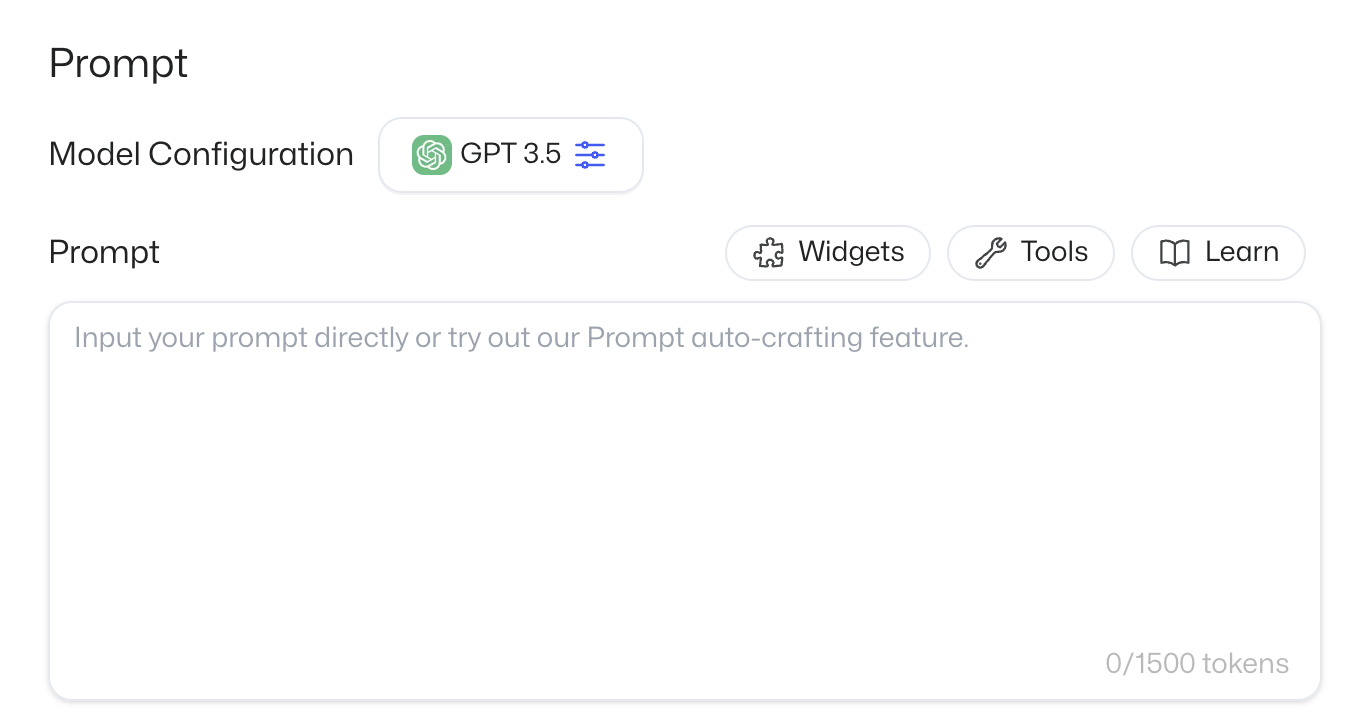Open the Learn guide

(1217, 253)
